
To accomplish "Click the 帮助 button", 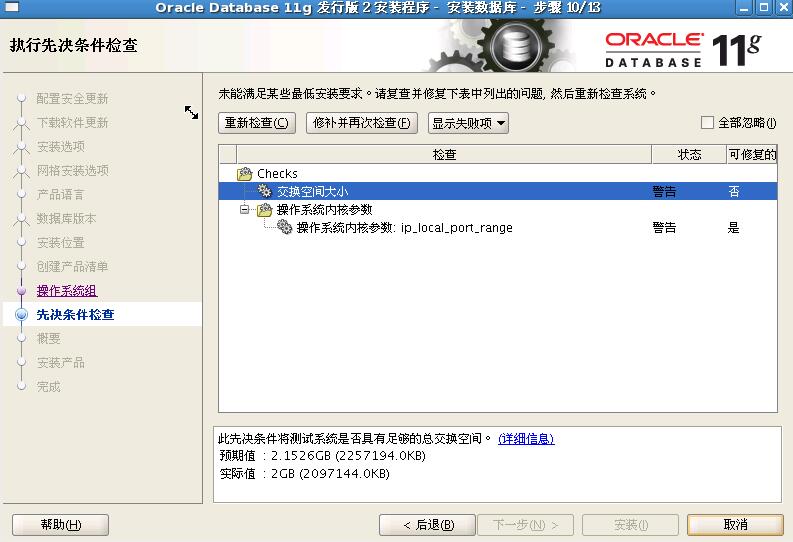I will click(61, 525).
